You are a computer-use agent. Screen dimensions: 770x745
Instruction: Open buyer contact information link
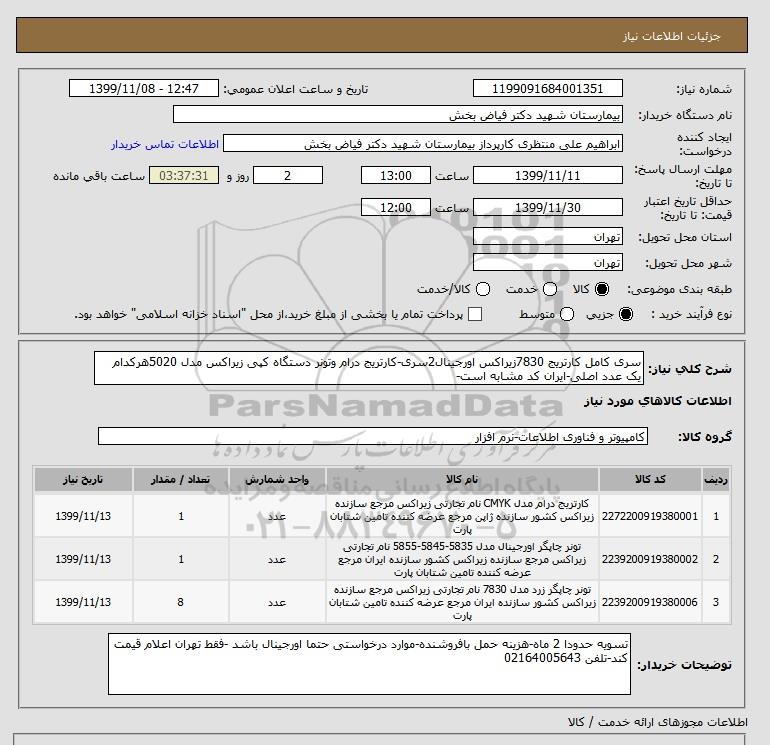(165, 144)
